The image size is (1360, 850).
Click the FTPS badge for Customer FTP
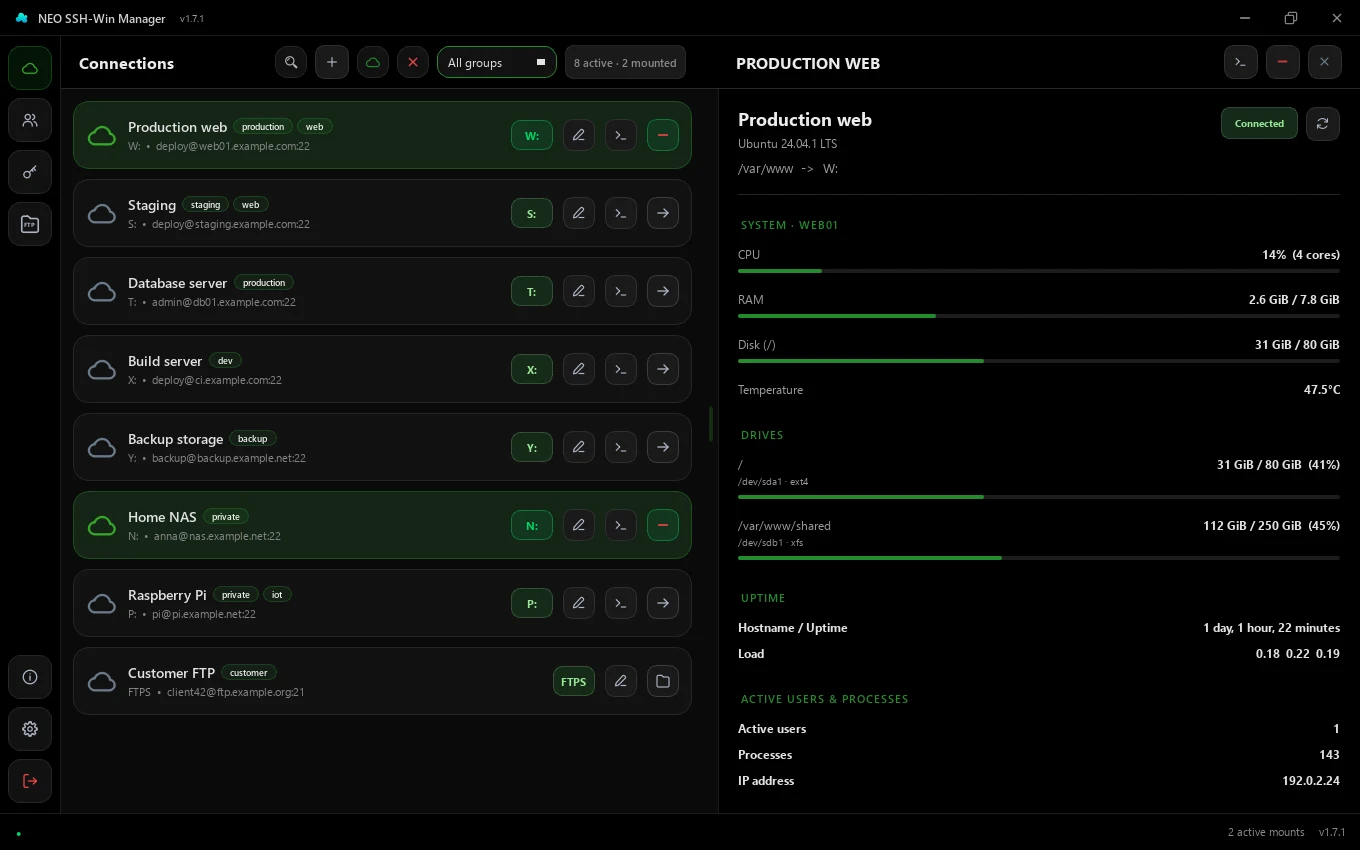coord(574,681)
